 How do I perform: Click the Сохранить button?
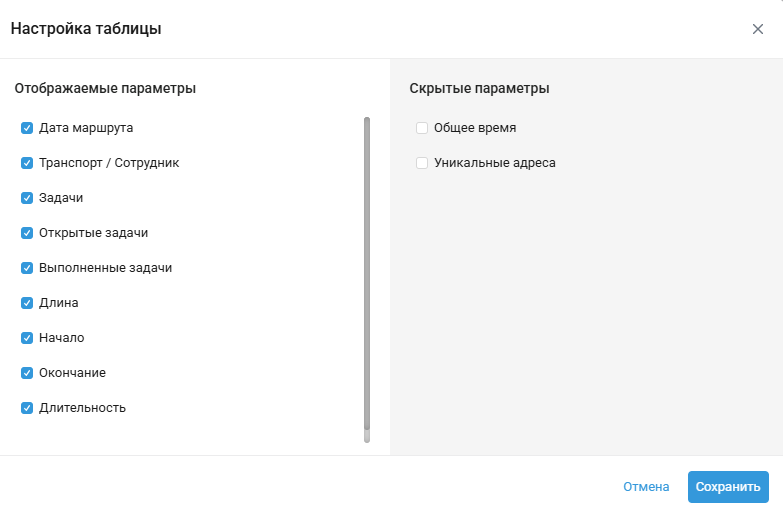728,487
